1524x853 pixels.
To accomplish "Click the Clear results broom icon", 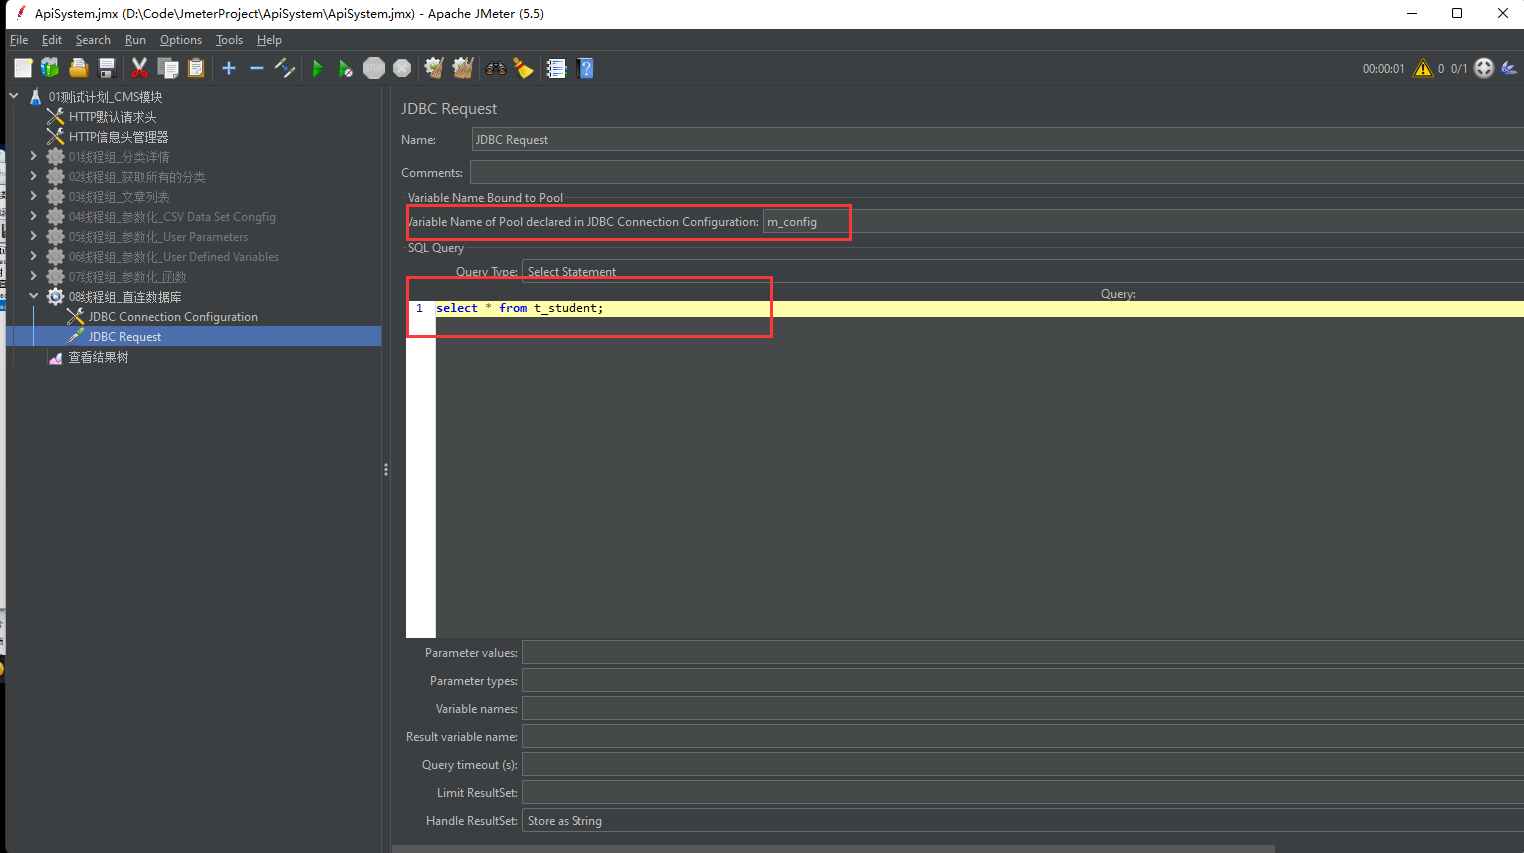I will point(434,68).
